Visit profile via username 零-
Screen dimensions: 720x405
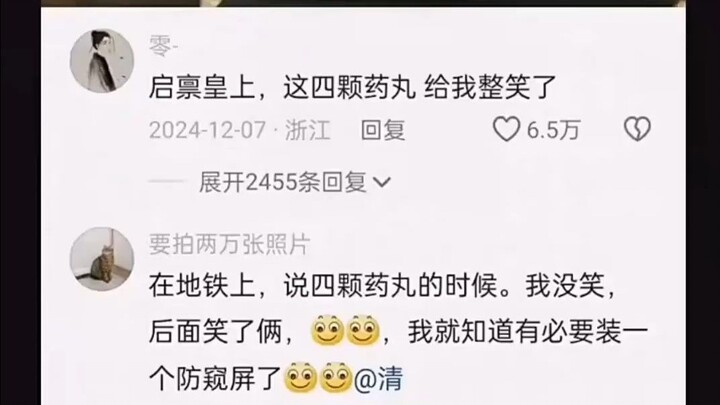point(163,46)
